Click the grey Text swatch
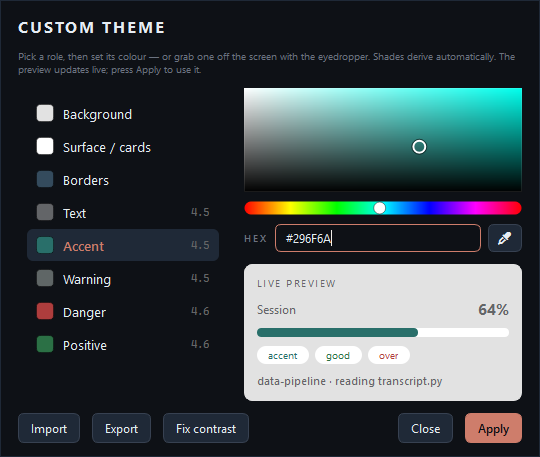This screenshot has width=540, height=457. click(x=45, y=212)
